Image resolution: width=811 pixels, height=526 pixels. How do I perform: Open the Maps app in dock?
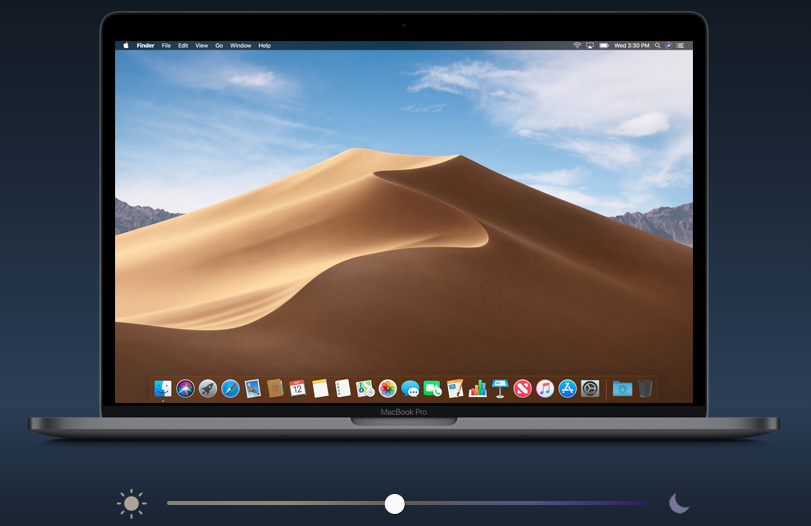[365, 388]
